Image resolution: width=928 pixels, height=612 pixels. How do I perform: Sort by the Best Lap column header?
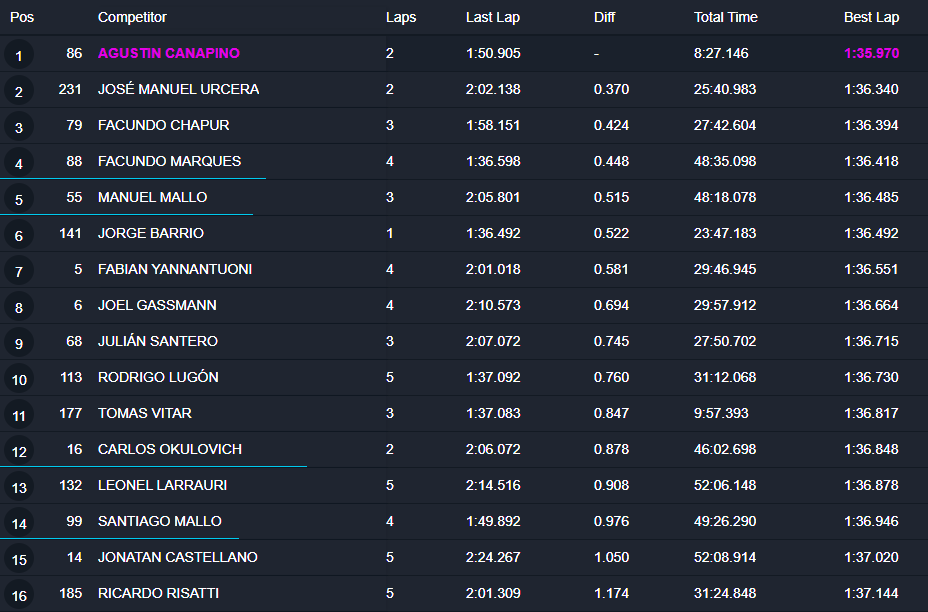point(871,17)
